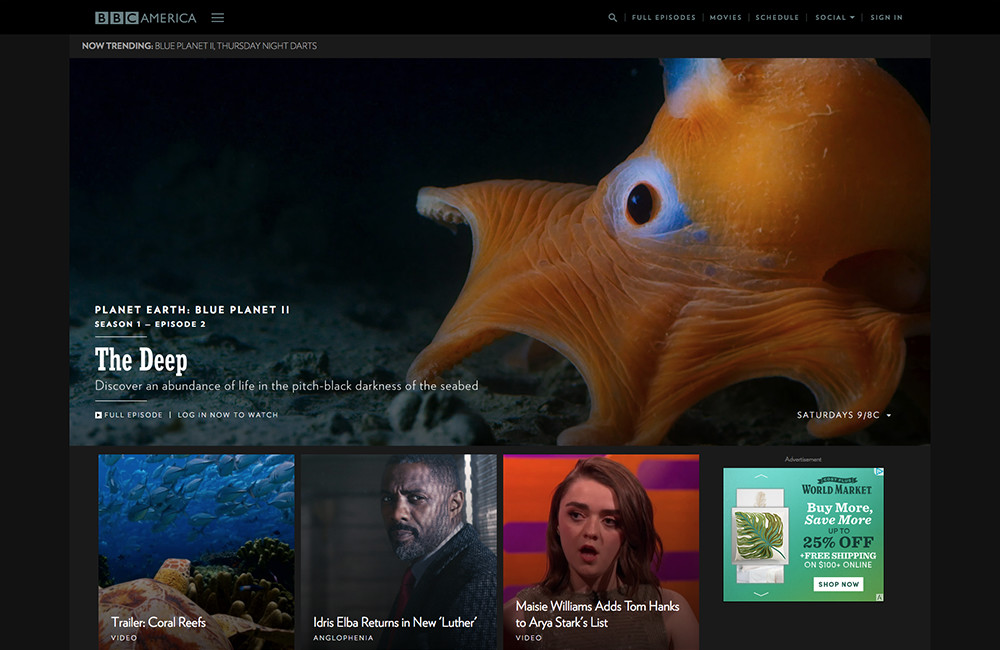
Task: Go to Movies section
Action: (726, 18)
